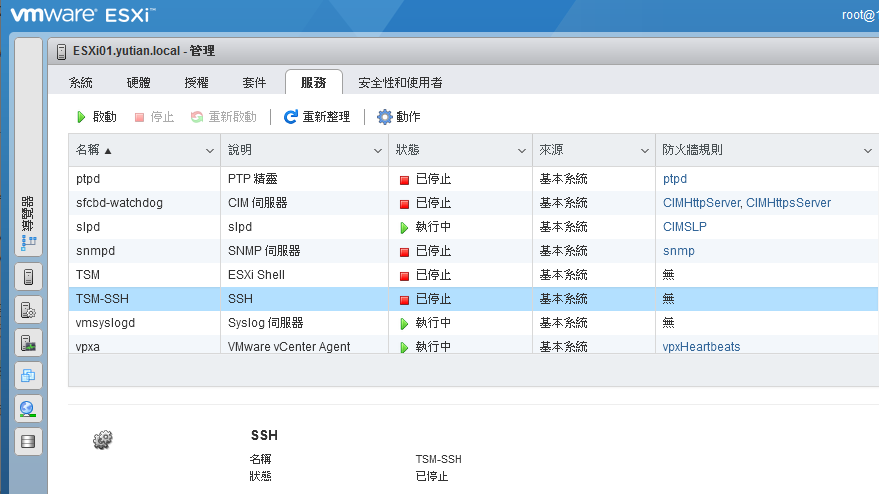
Task: Open the Host icon in the sidebar
Action: pyautogui.click(x=28, y=276)
